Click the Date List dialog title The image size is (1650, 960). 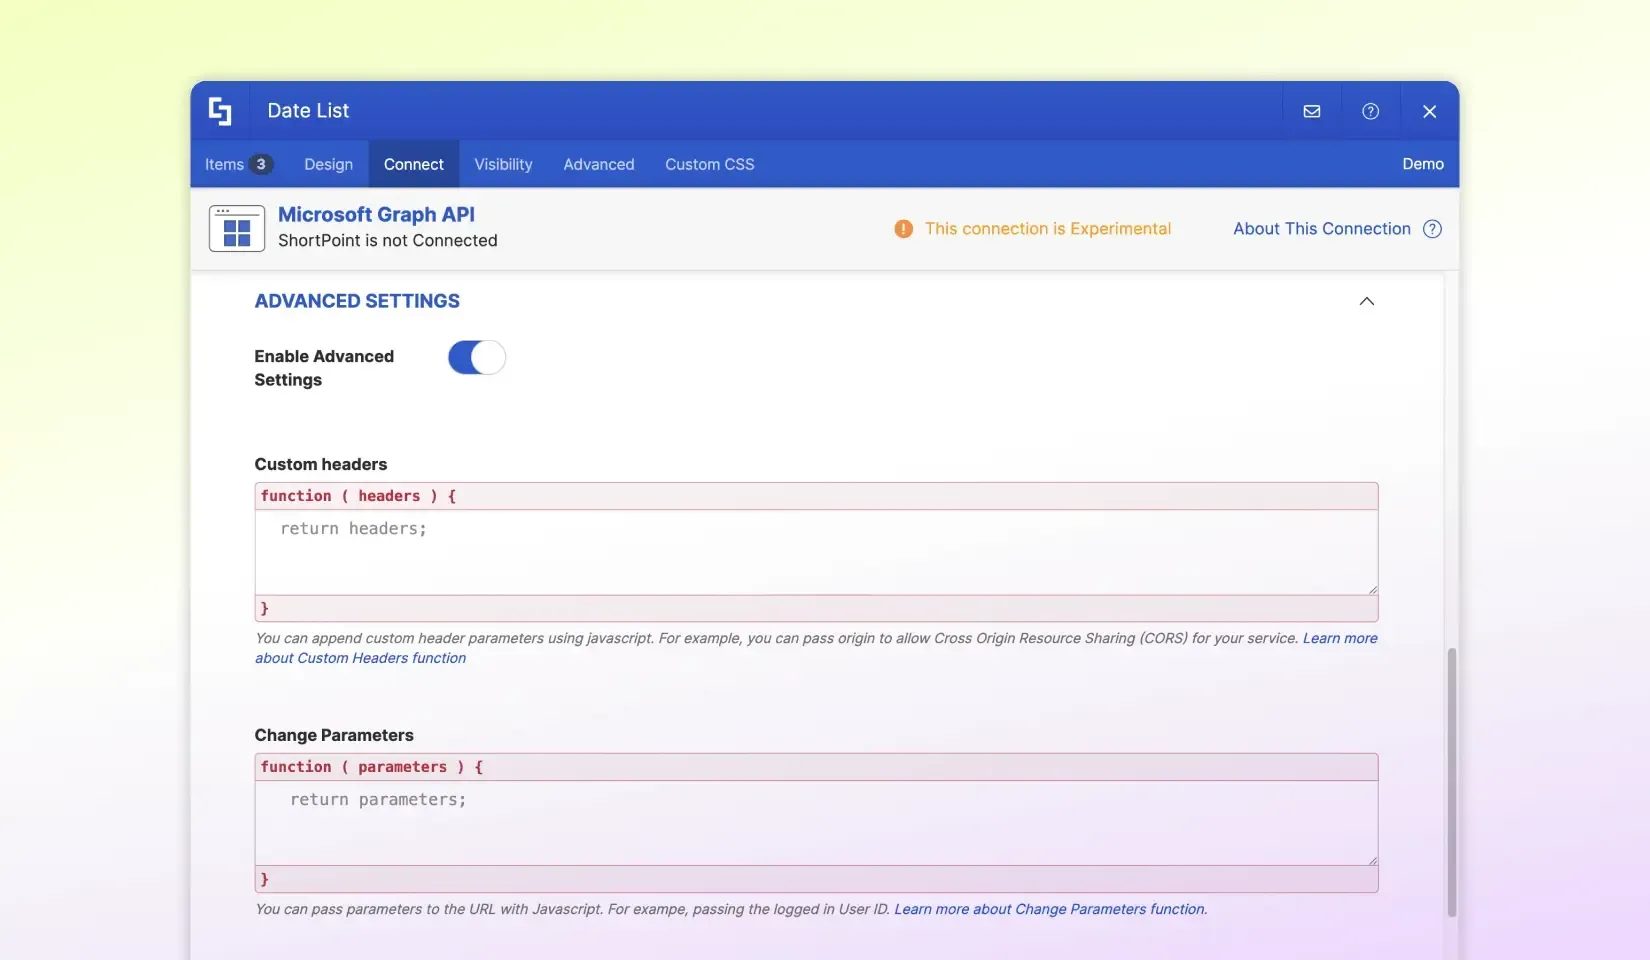pyautogui.click(x=308, y=111)
